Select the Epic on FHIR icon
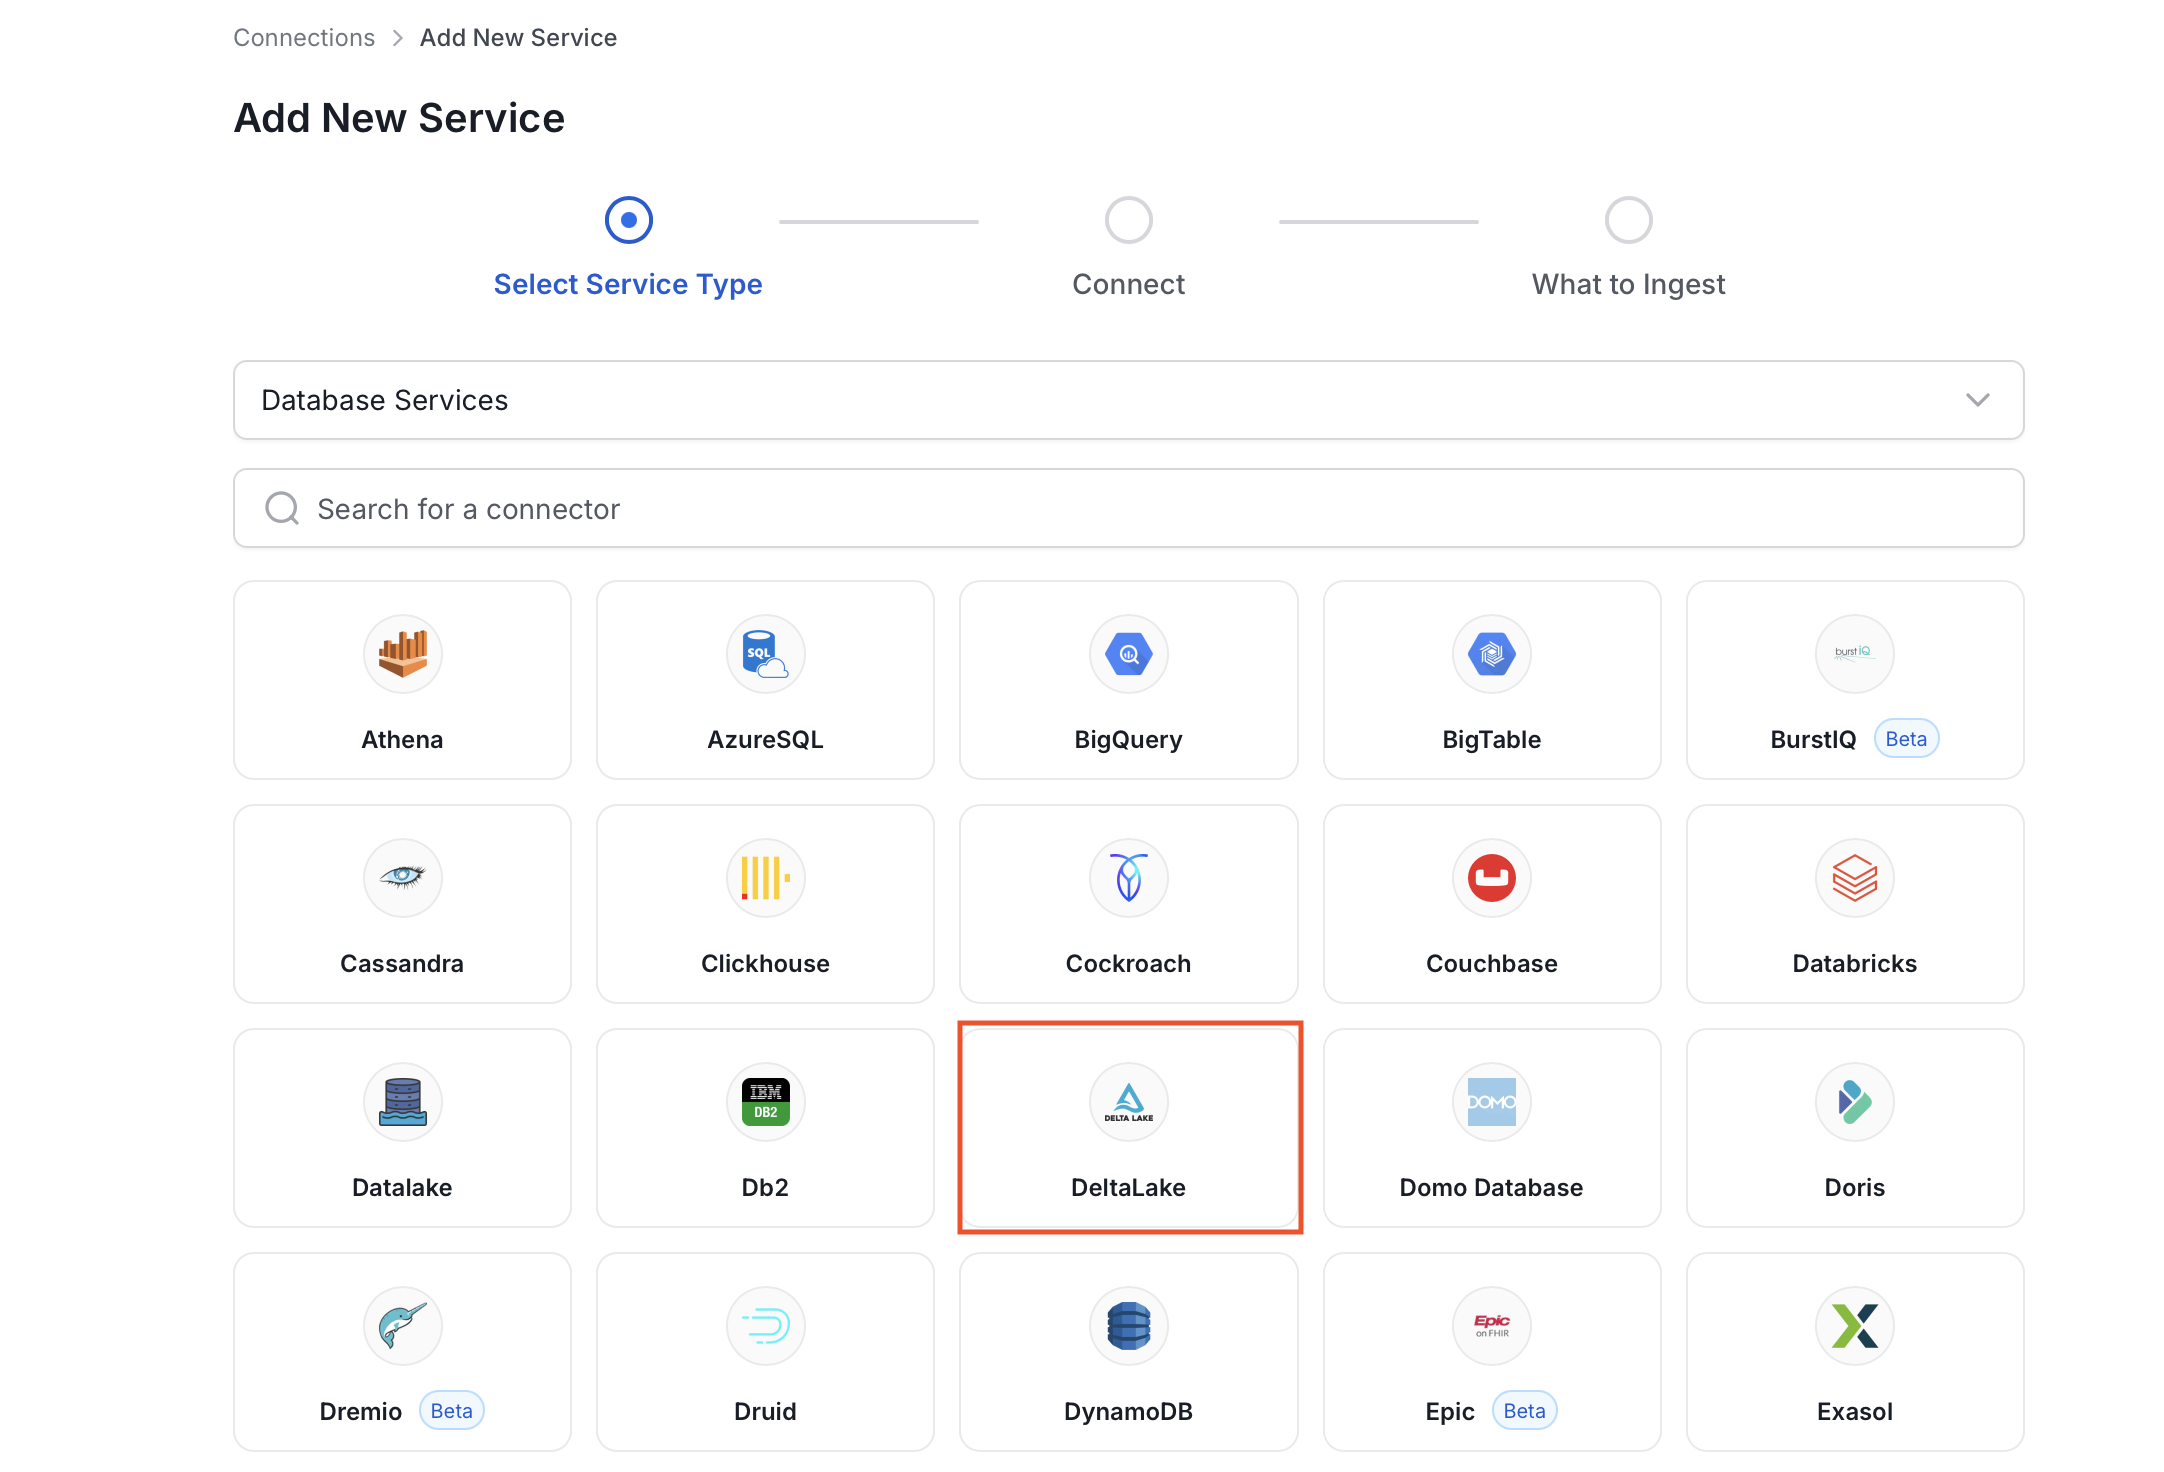The height and width of the screenshot is (1472, 2164). pyautogui.click(x=1491, y=1326)
